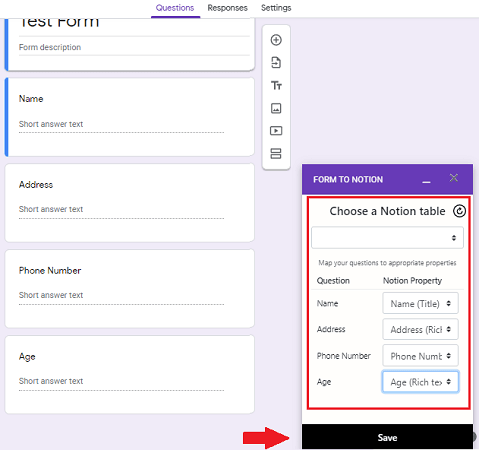Click the 'Notion Property' column header
The width and height of the screenshot is (479, 450).
point(412,281)
